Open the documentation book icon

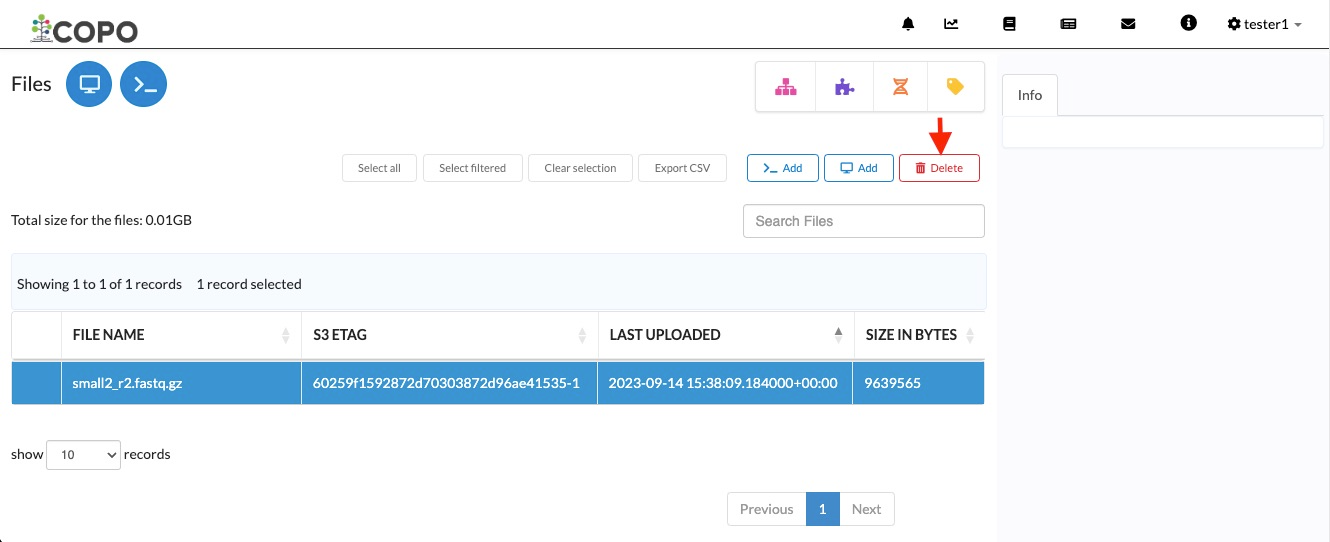pos(1009,24)
